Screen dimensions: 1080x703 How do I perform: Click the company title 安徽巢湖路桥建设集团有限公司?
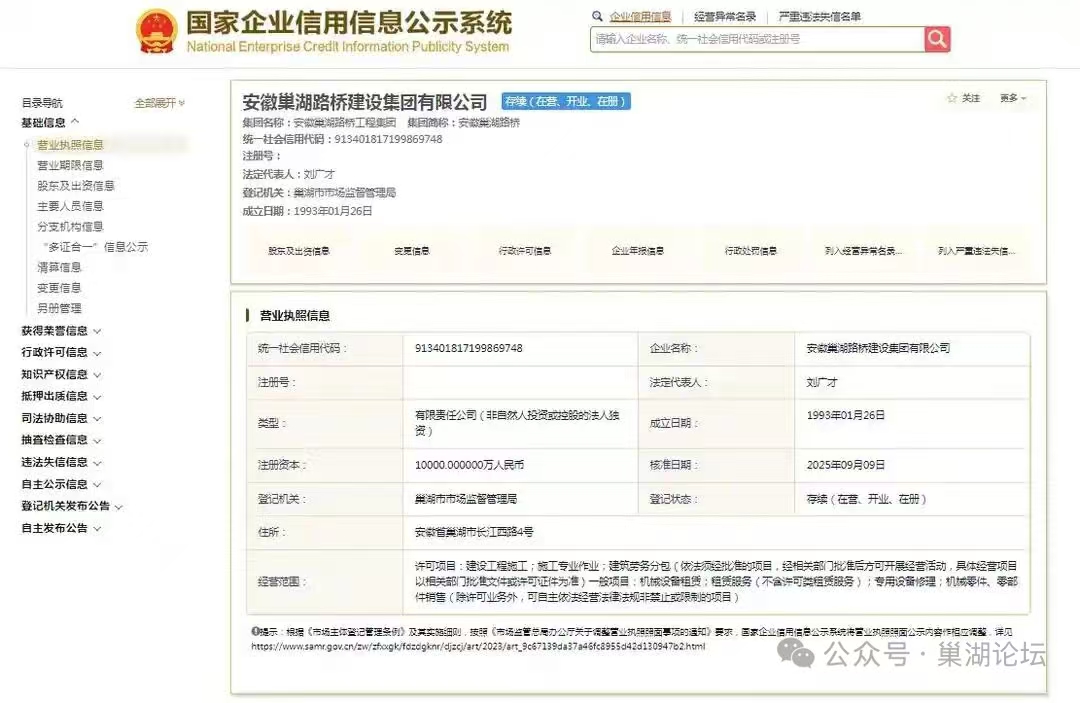pos(365,103)
